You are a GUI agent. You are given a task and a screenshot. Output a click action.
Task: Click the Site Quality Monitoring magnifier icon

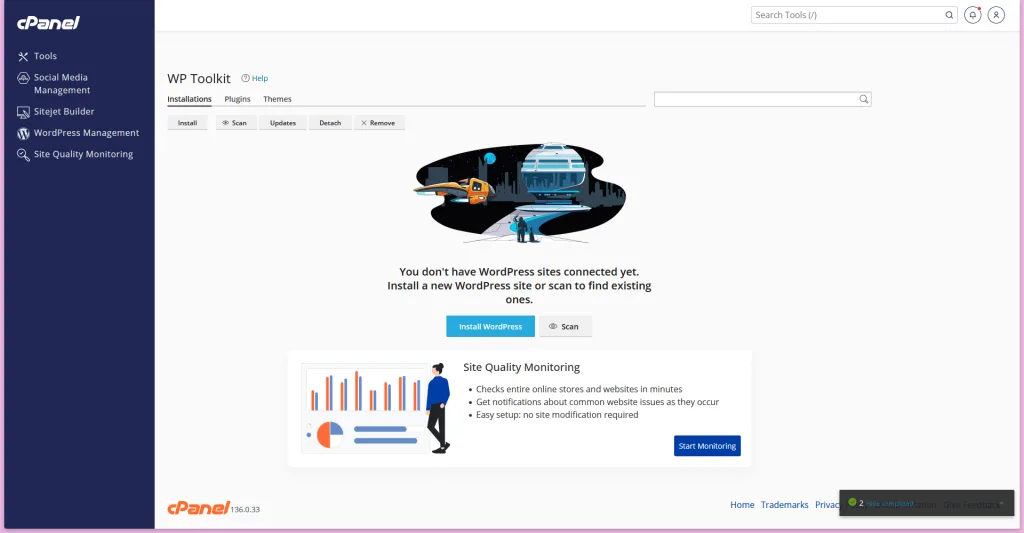pyautogui.click(x=23, y=155)
